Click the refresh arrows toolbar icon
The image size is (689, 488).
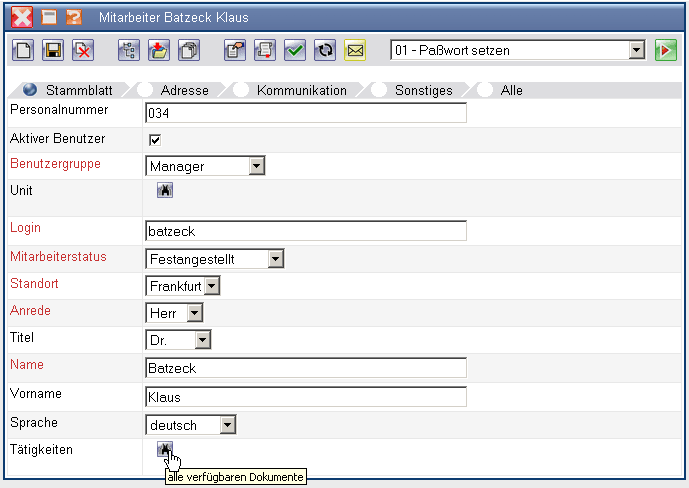point(324,50)
